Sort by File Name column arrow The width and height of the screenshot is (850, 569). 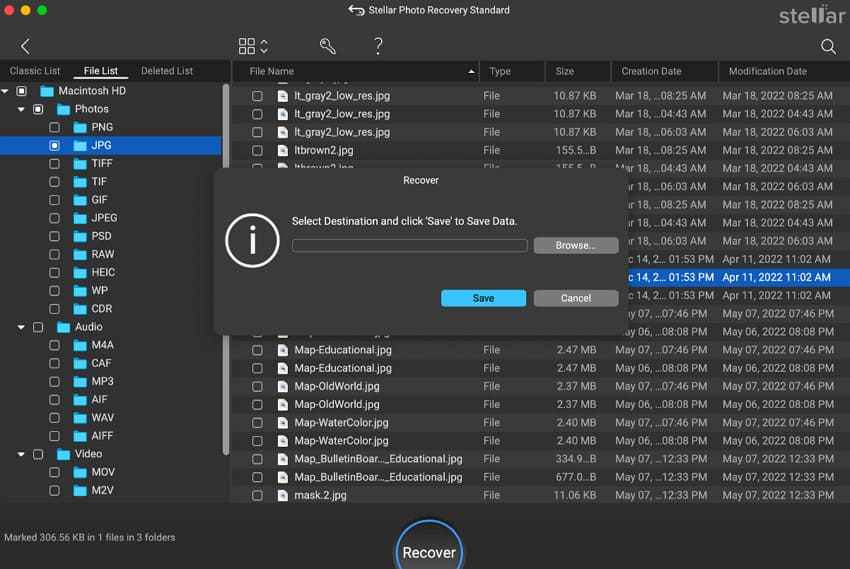pos(471,72)
